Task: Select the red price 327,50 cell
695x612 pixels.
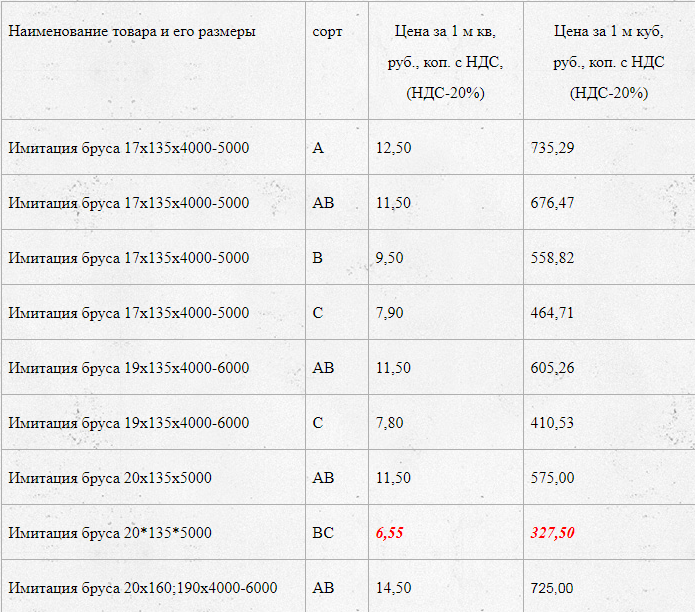Action: point(552,532)
